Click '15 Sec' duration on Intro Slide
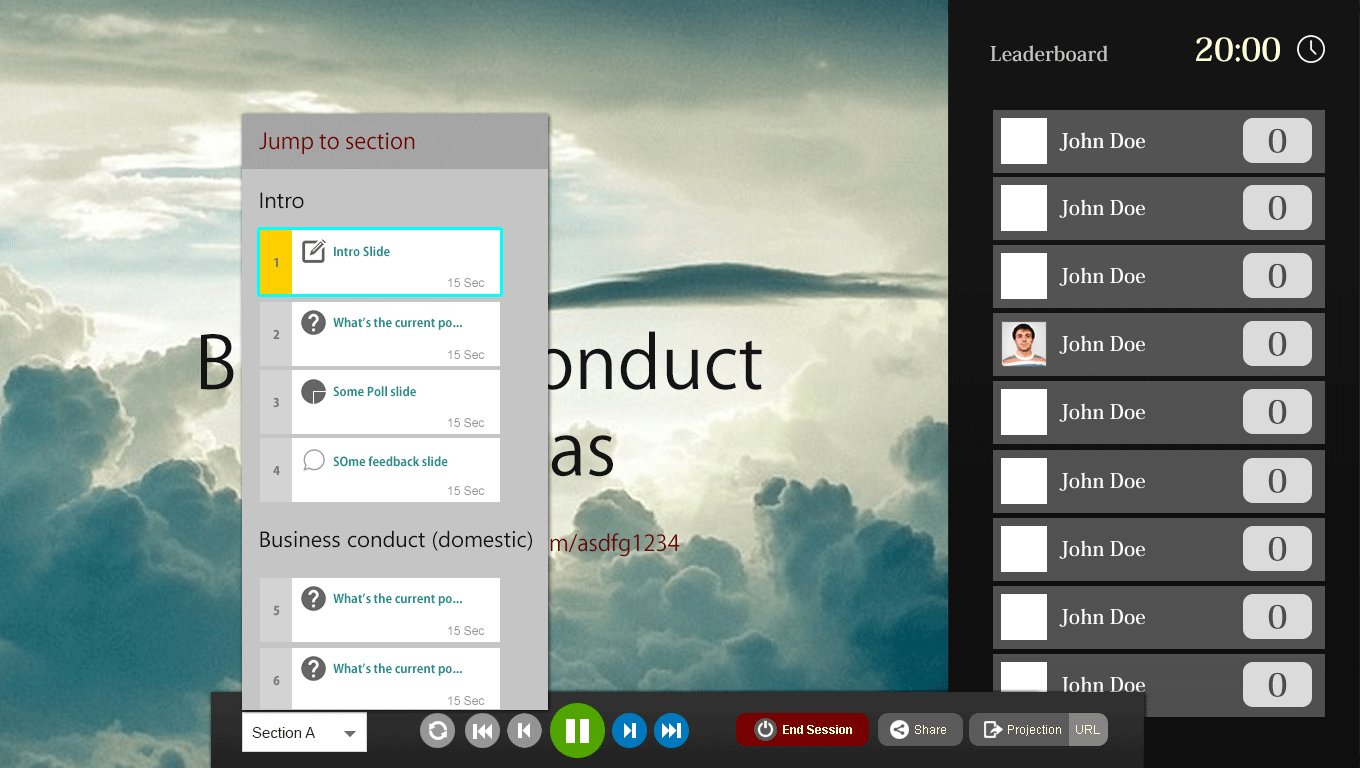This screenshot has height=768, width=1360. coord(466,283)
